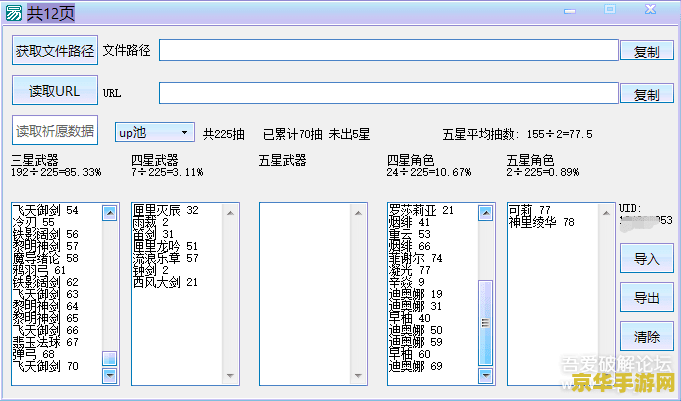Click the 三星武器 list scrollbar thumb
This screenshot has height=401, width=681.
109,358
